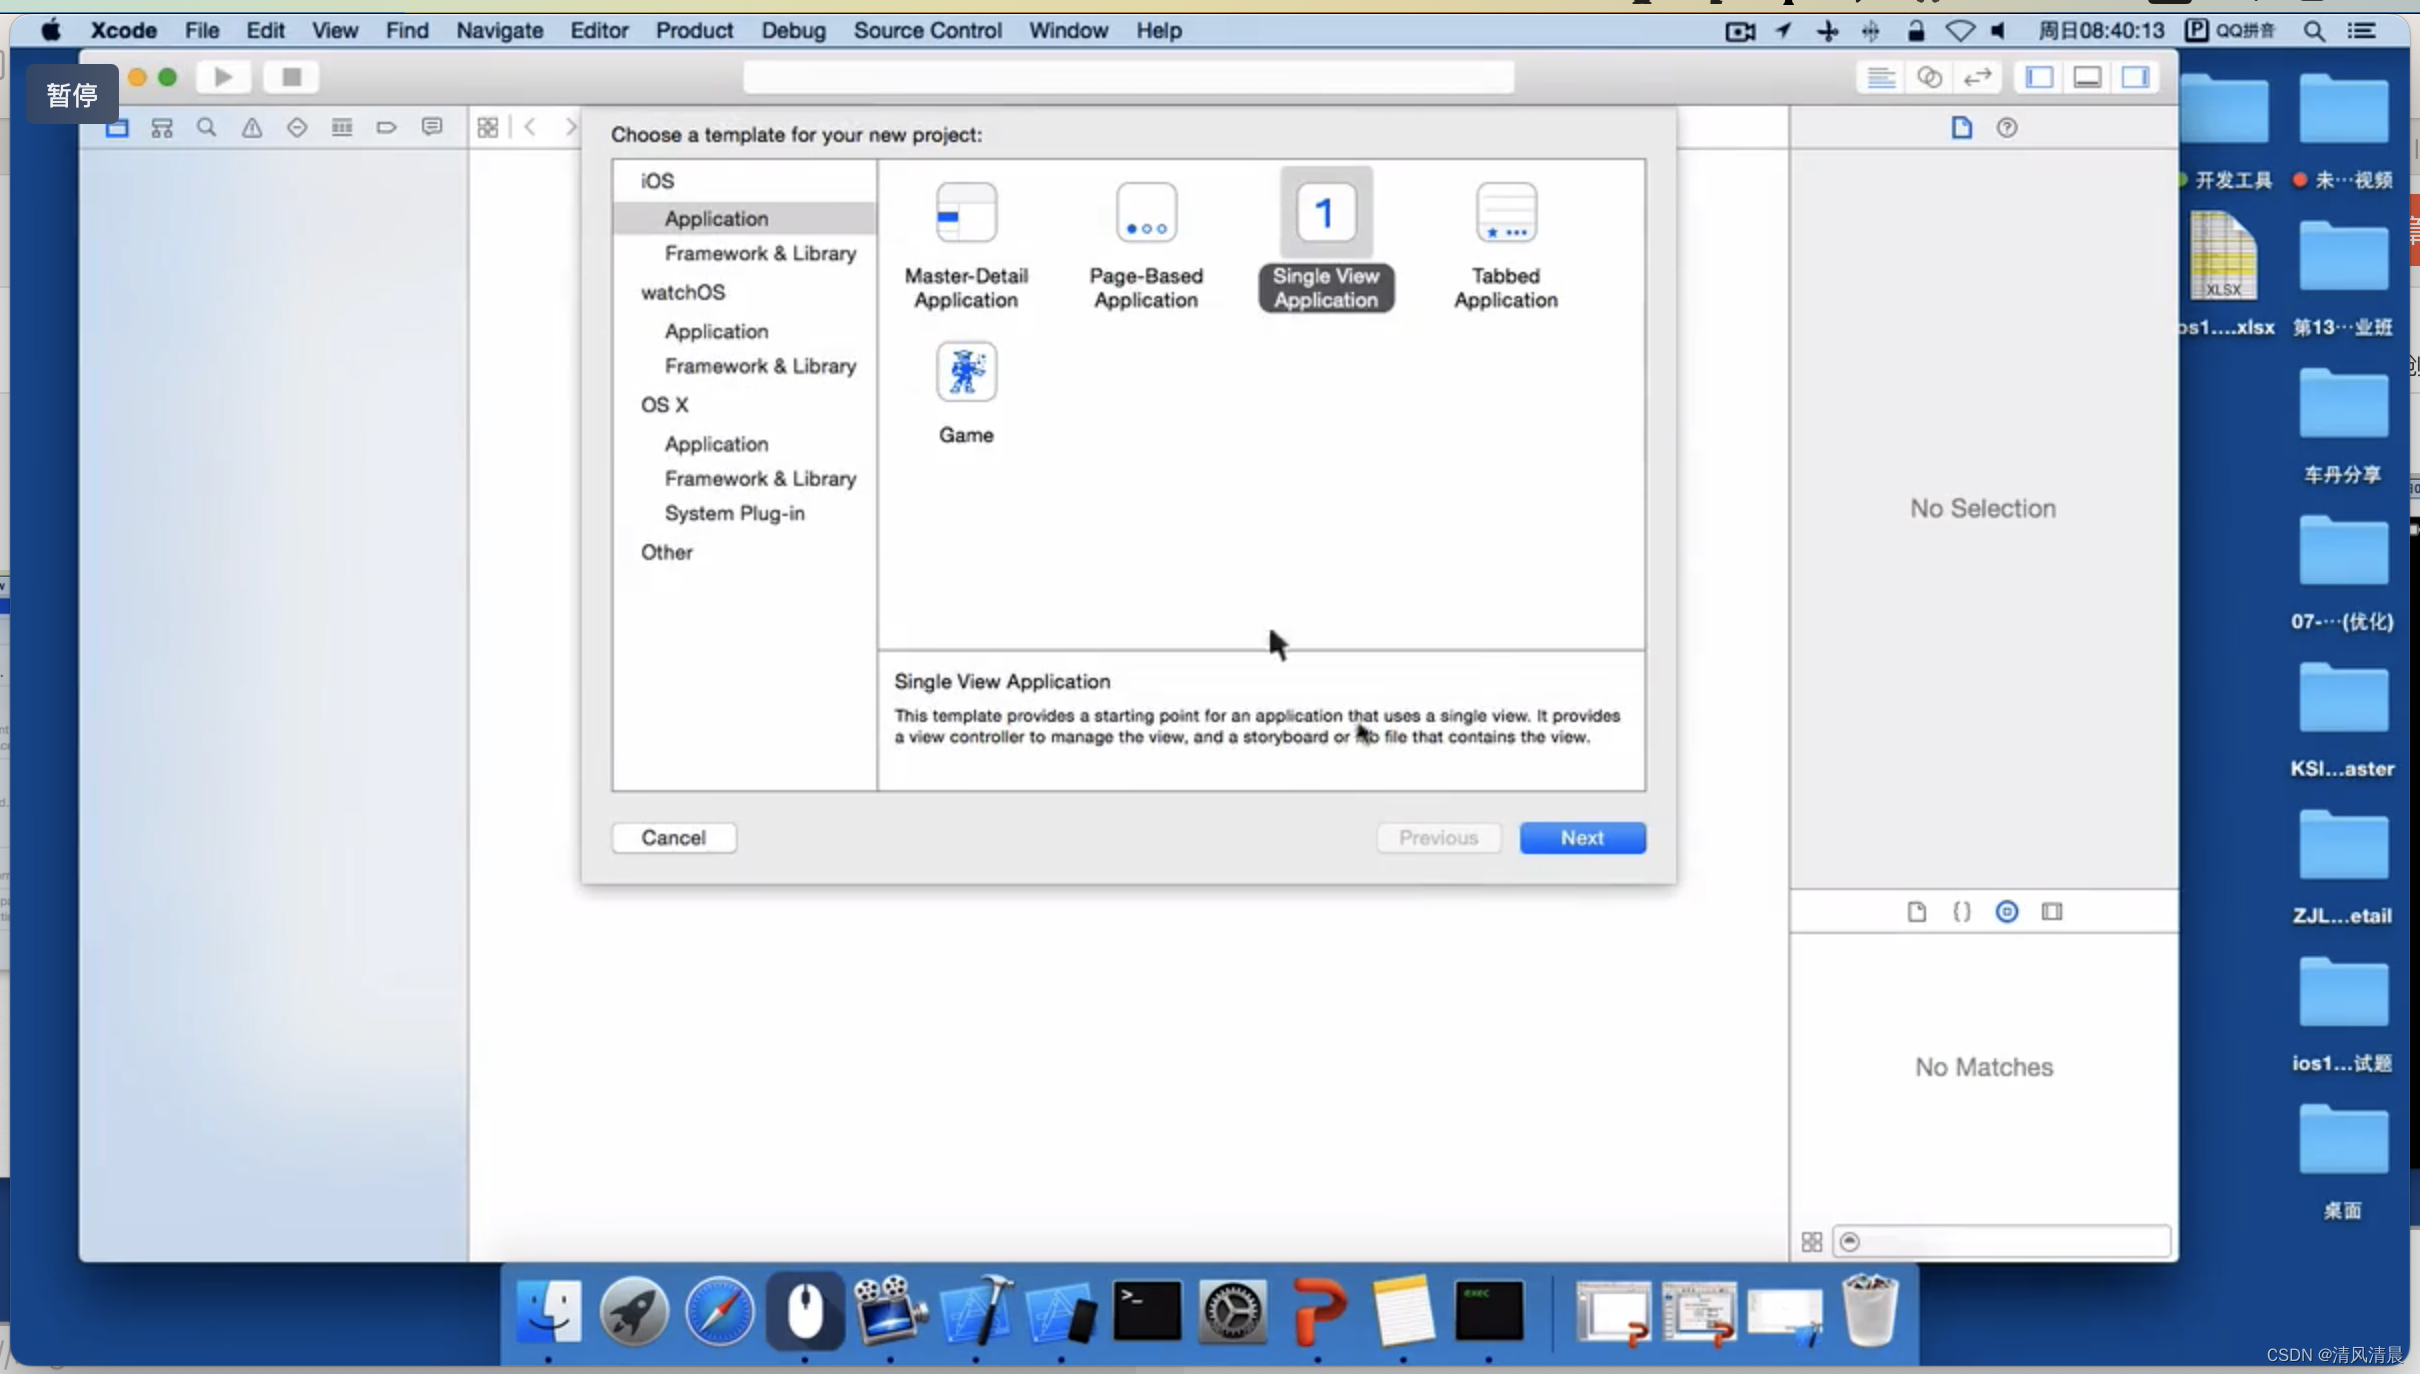Show the Assistant editor
This screenshot has width=2420, height=1374.
coord(1929,77)
